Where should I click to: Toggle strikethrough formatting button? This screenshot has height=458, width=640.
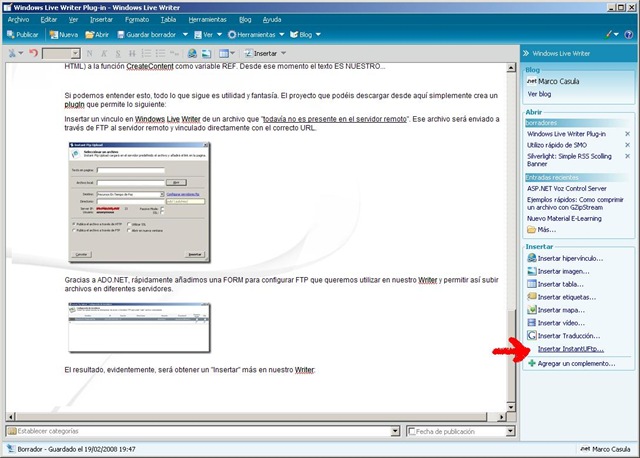click(x=132, y=53)
